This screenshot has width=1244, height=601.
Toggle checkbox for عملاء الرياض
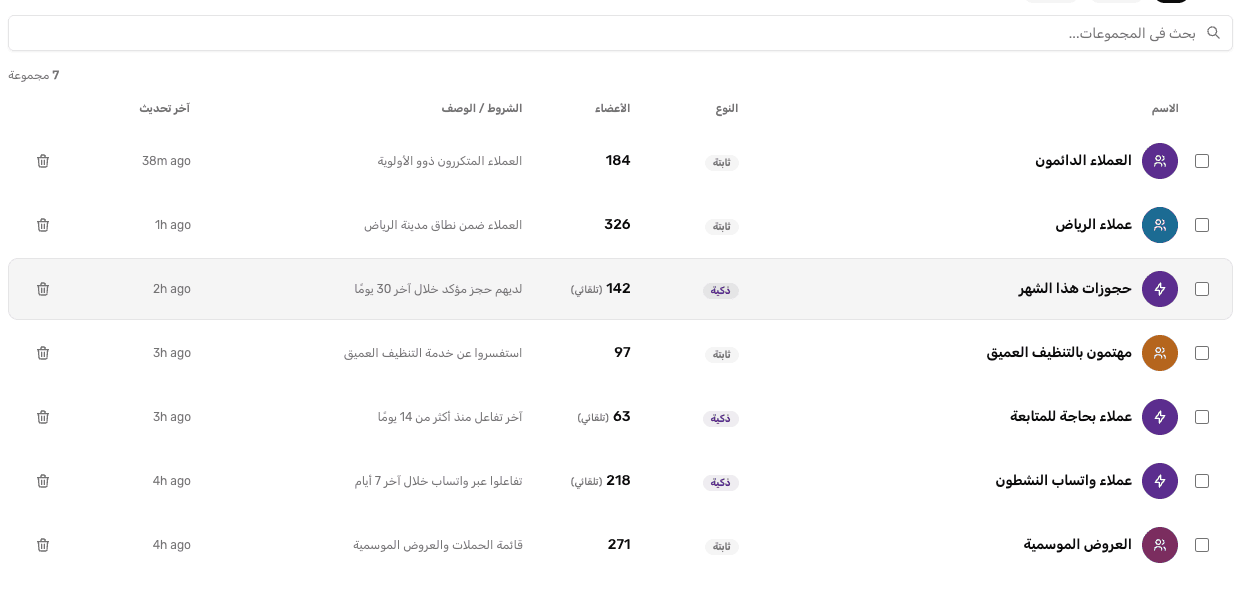(x=1202, y=225)
